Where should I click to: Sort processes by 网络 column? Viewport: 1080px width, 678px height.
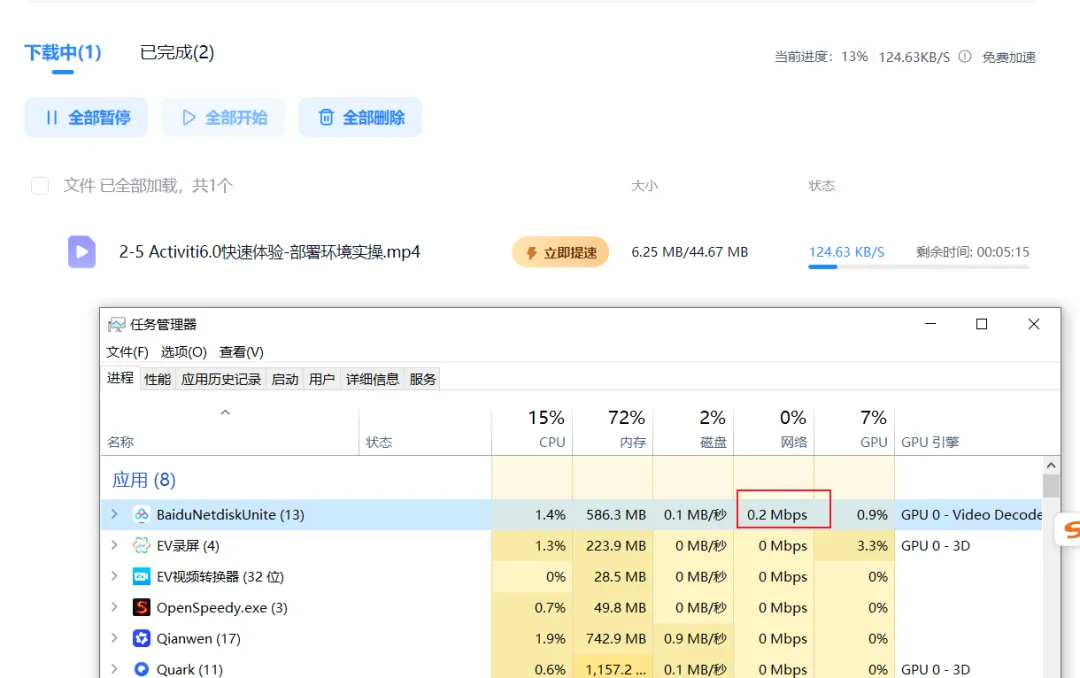click(x=774, y=430)
